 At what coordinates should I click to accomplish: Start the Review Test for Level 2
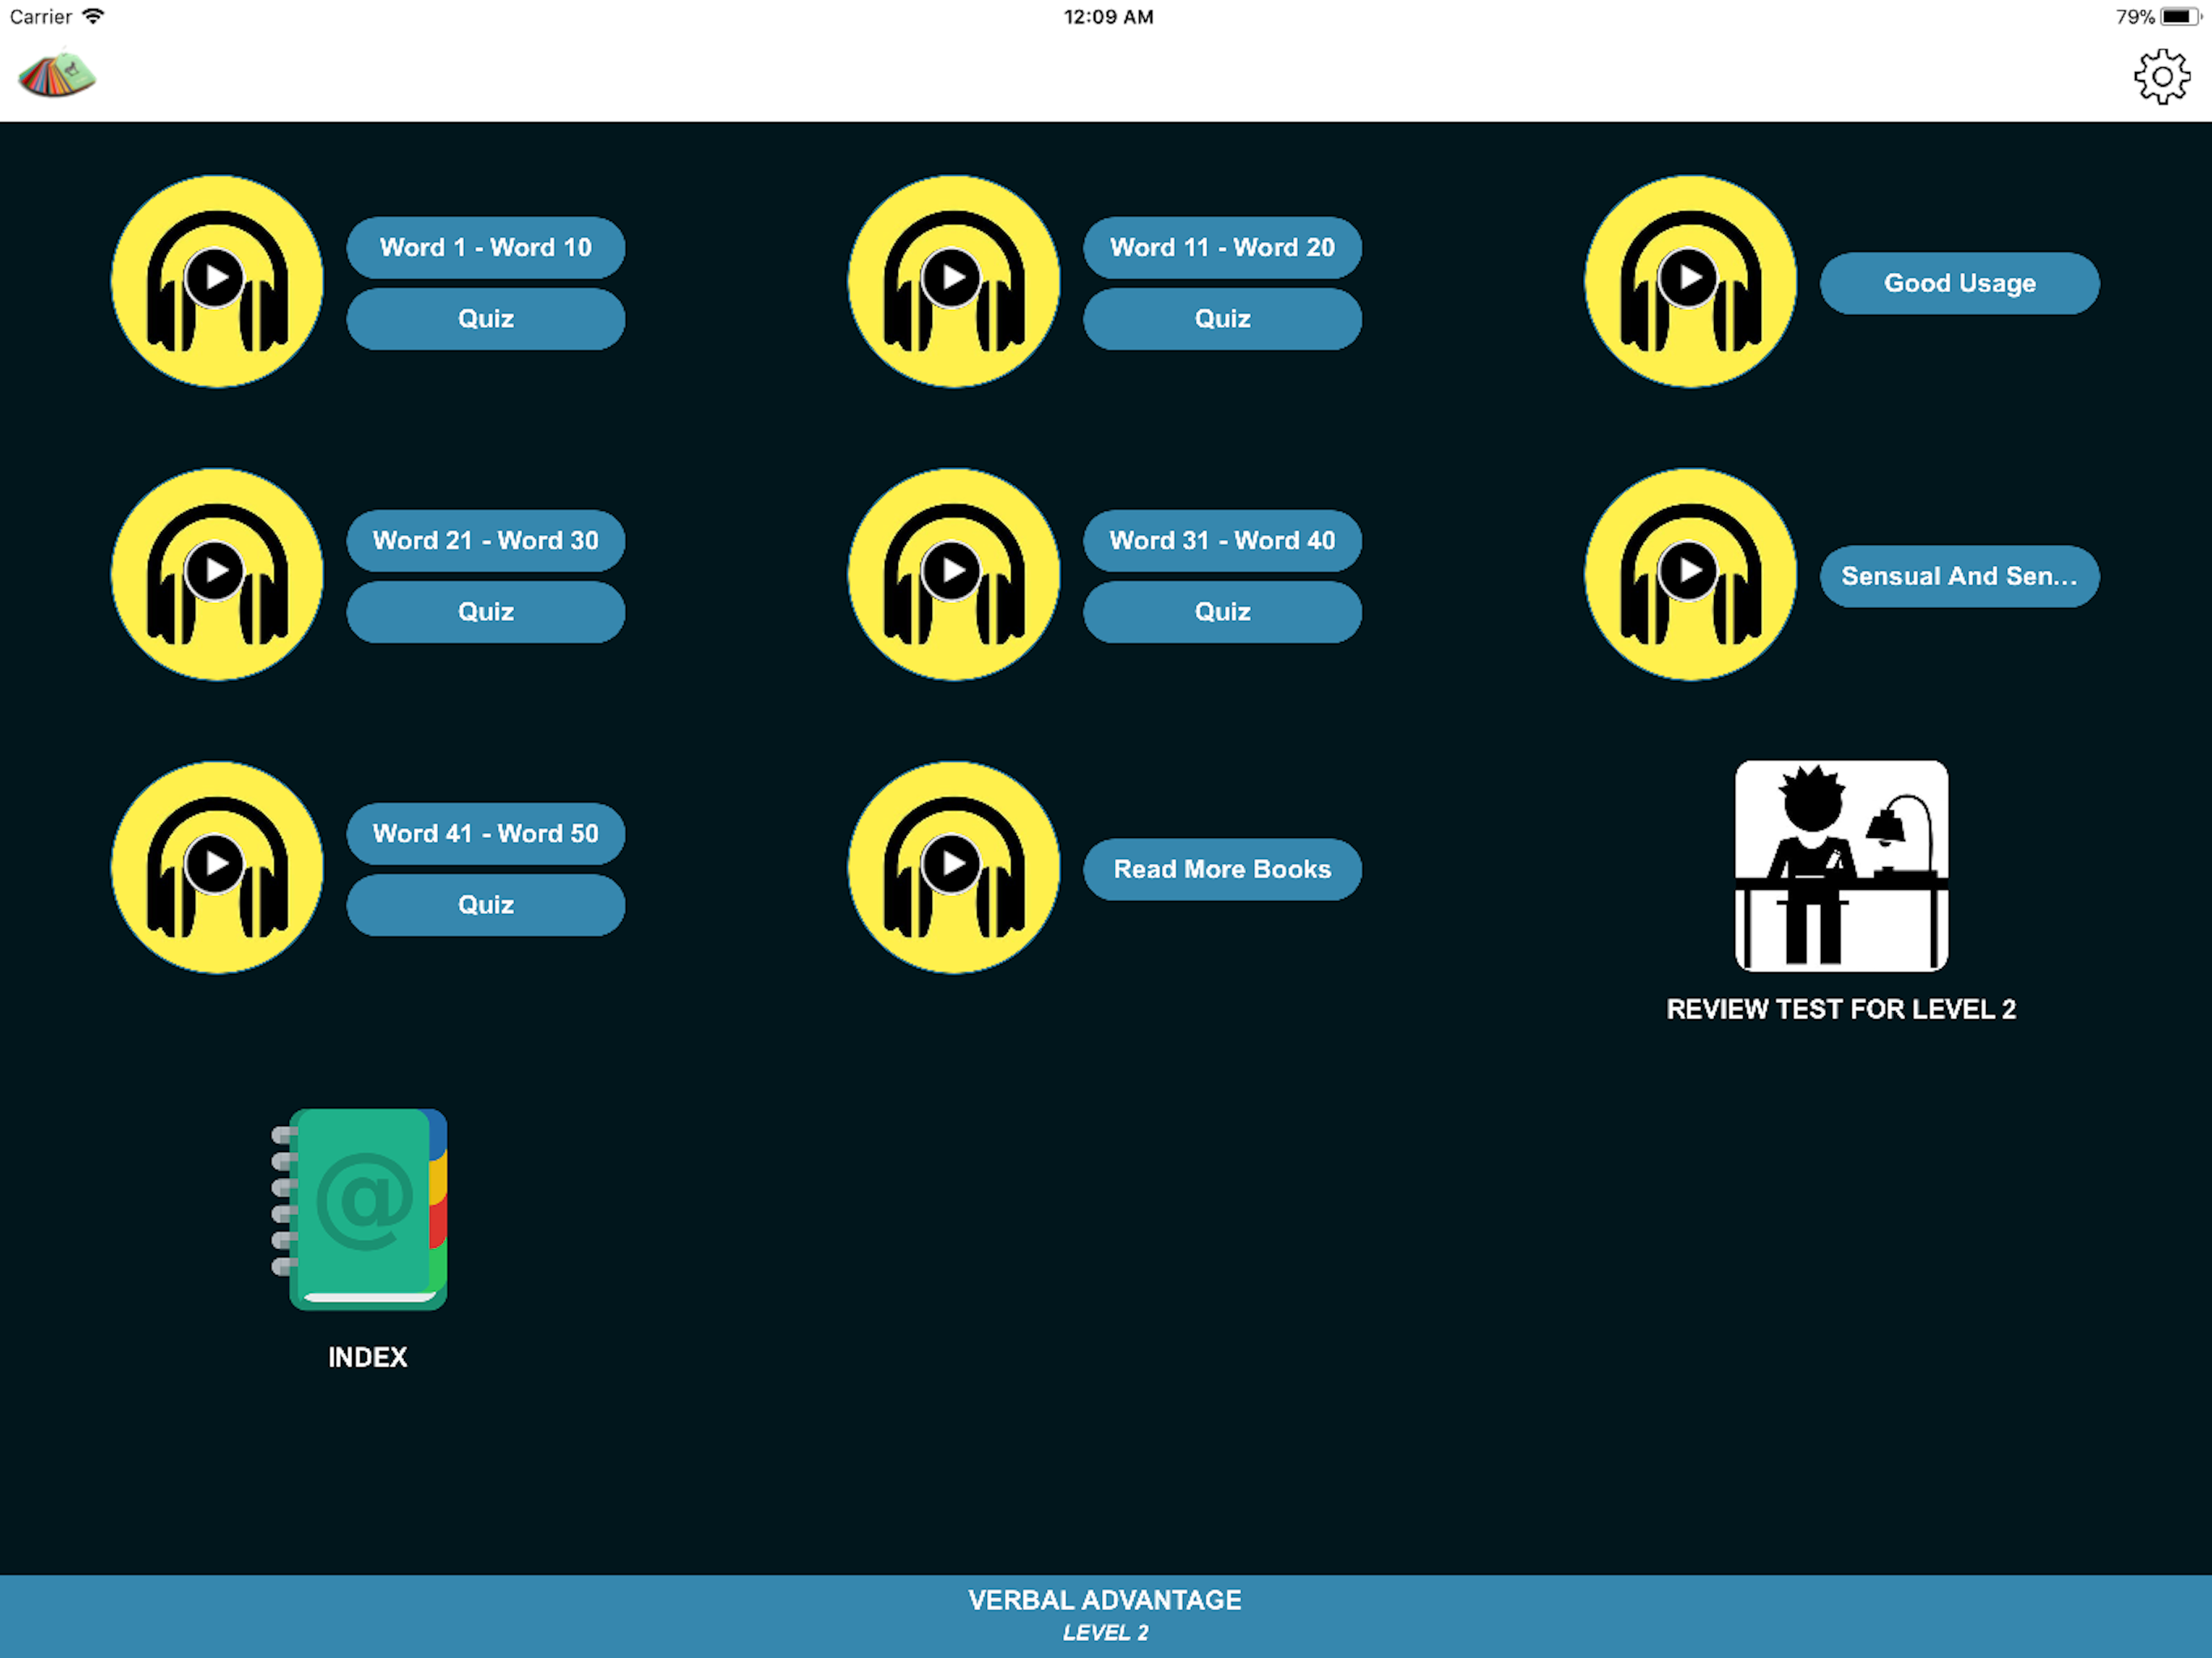1840,866
